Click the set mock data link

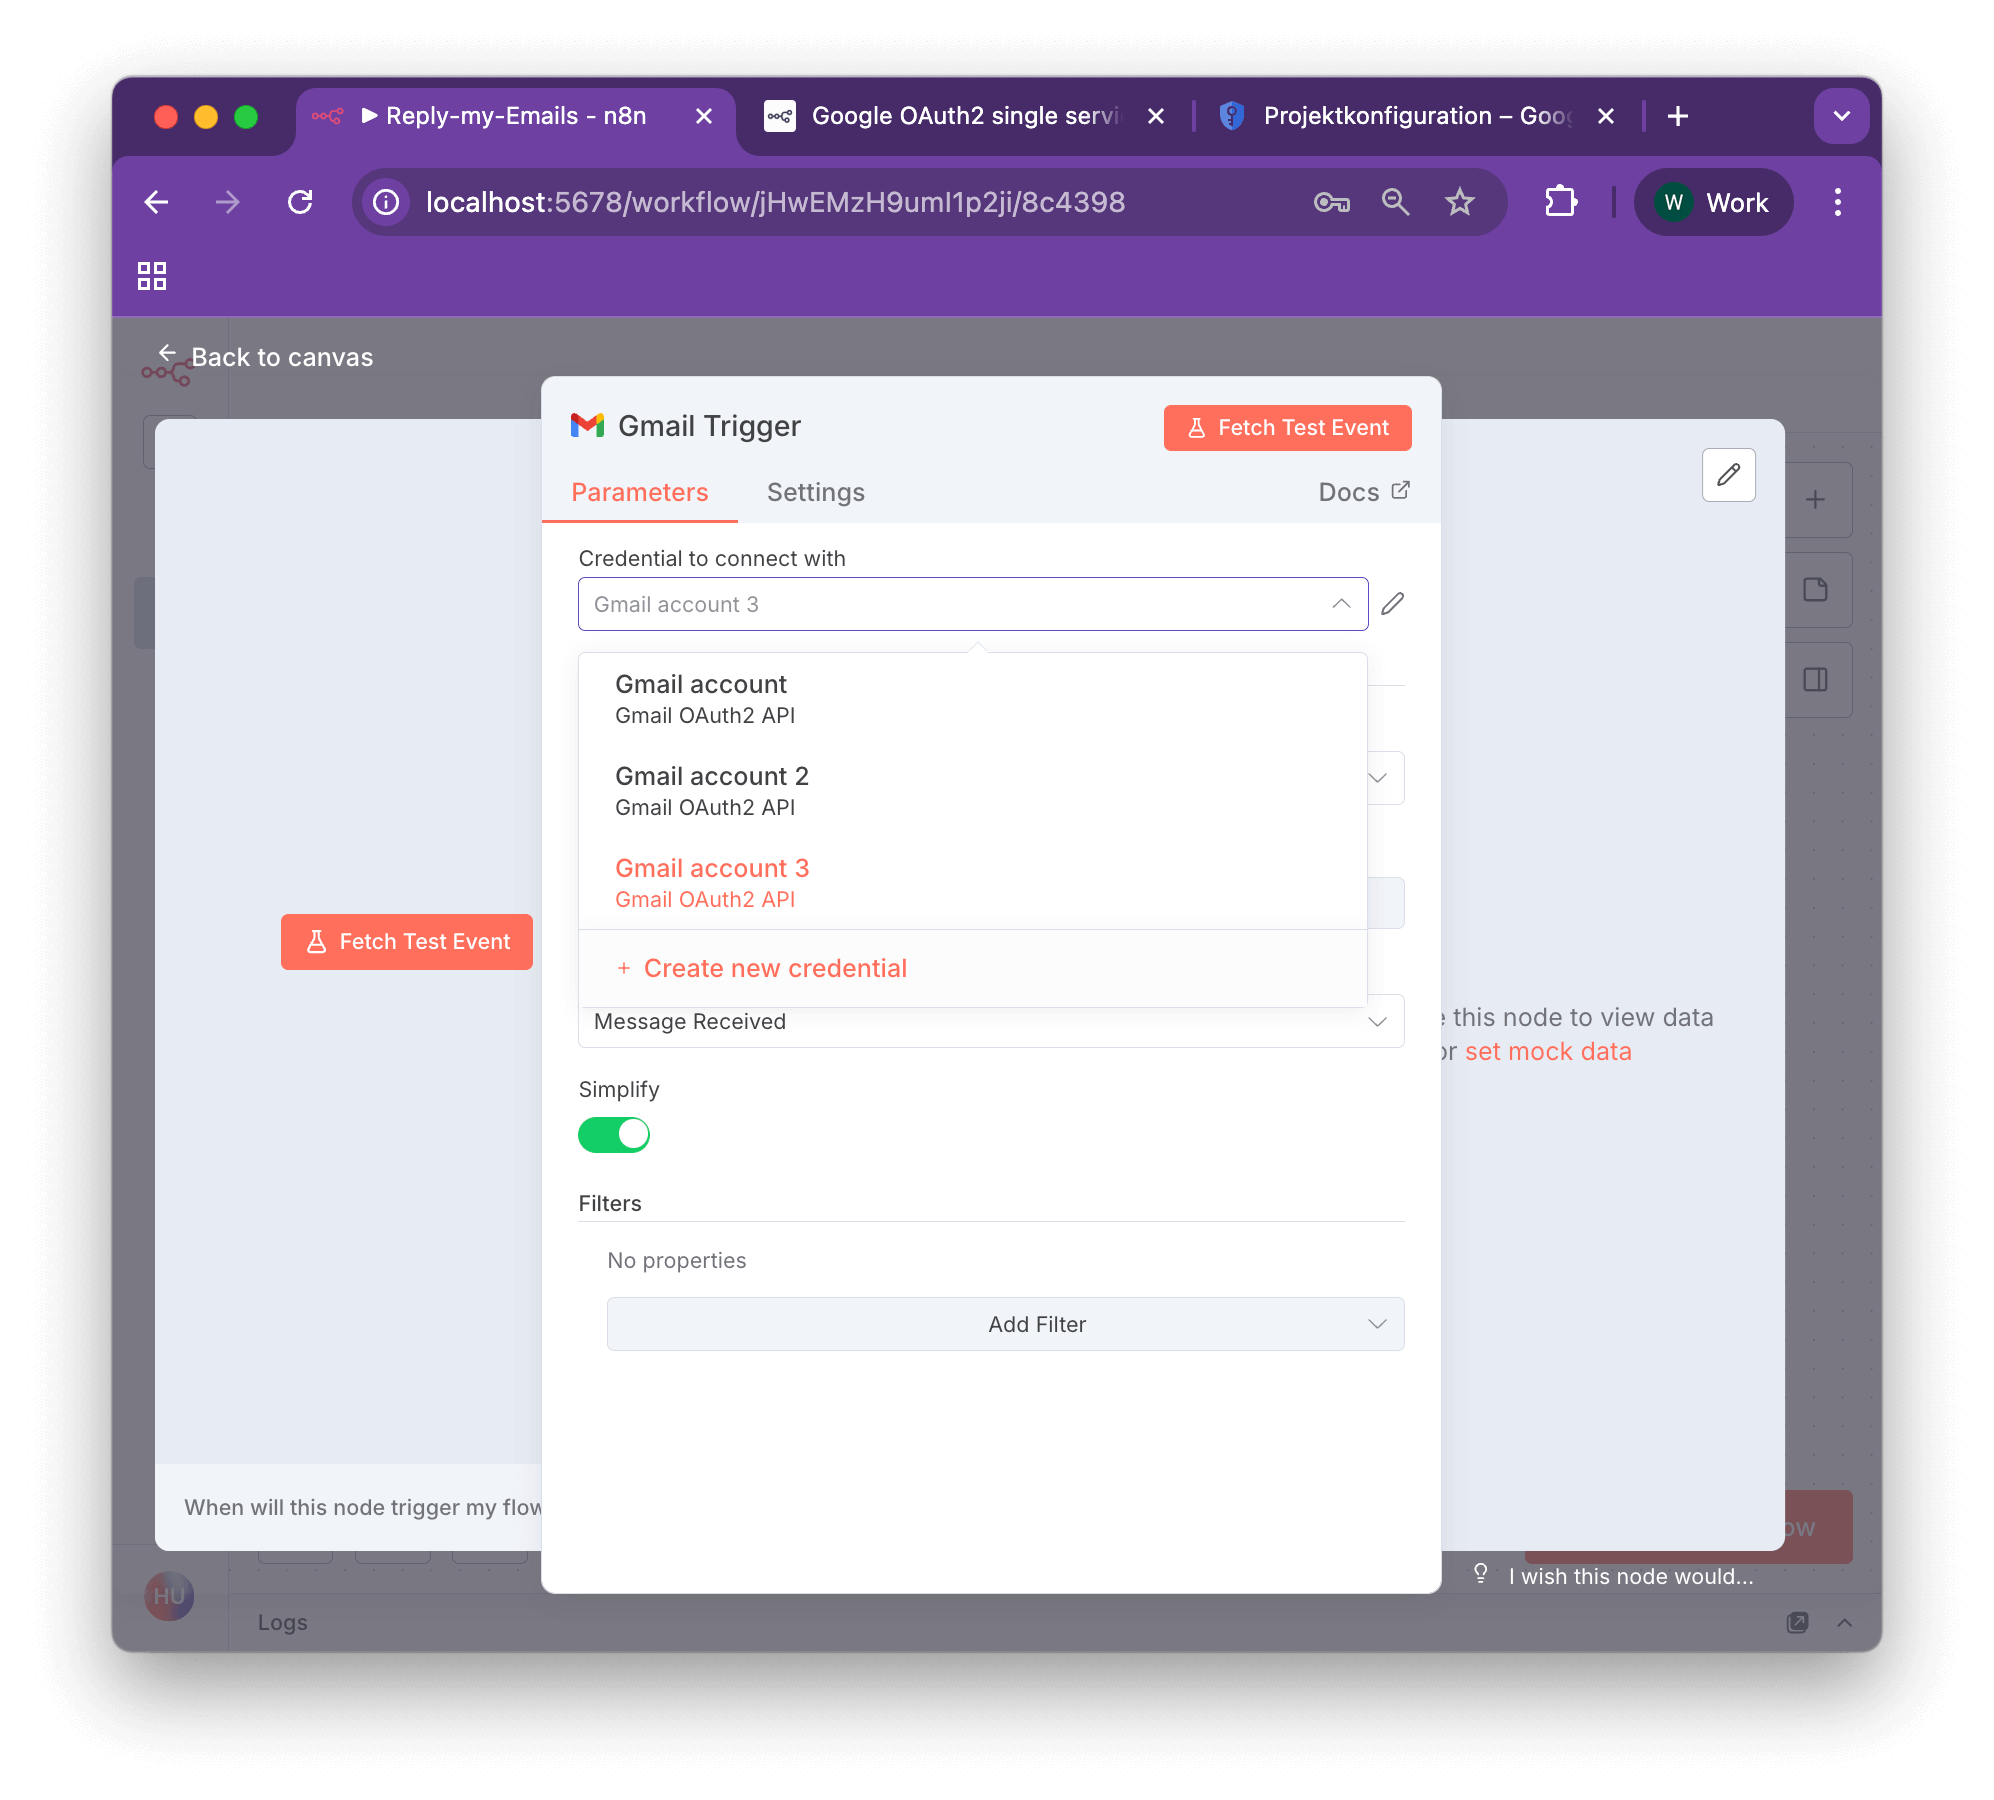click(x=1547, y=1052)
